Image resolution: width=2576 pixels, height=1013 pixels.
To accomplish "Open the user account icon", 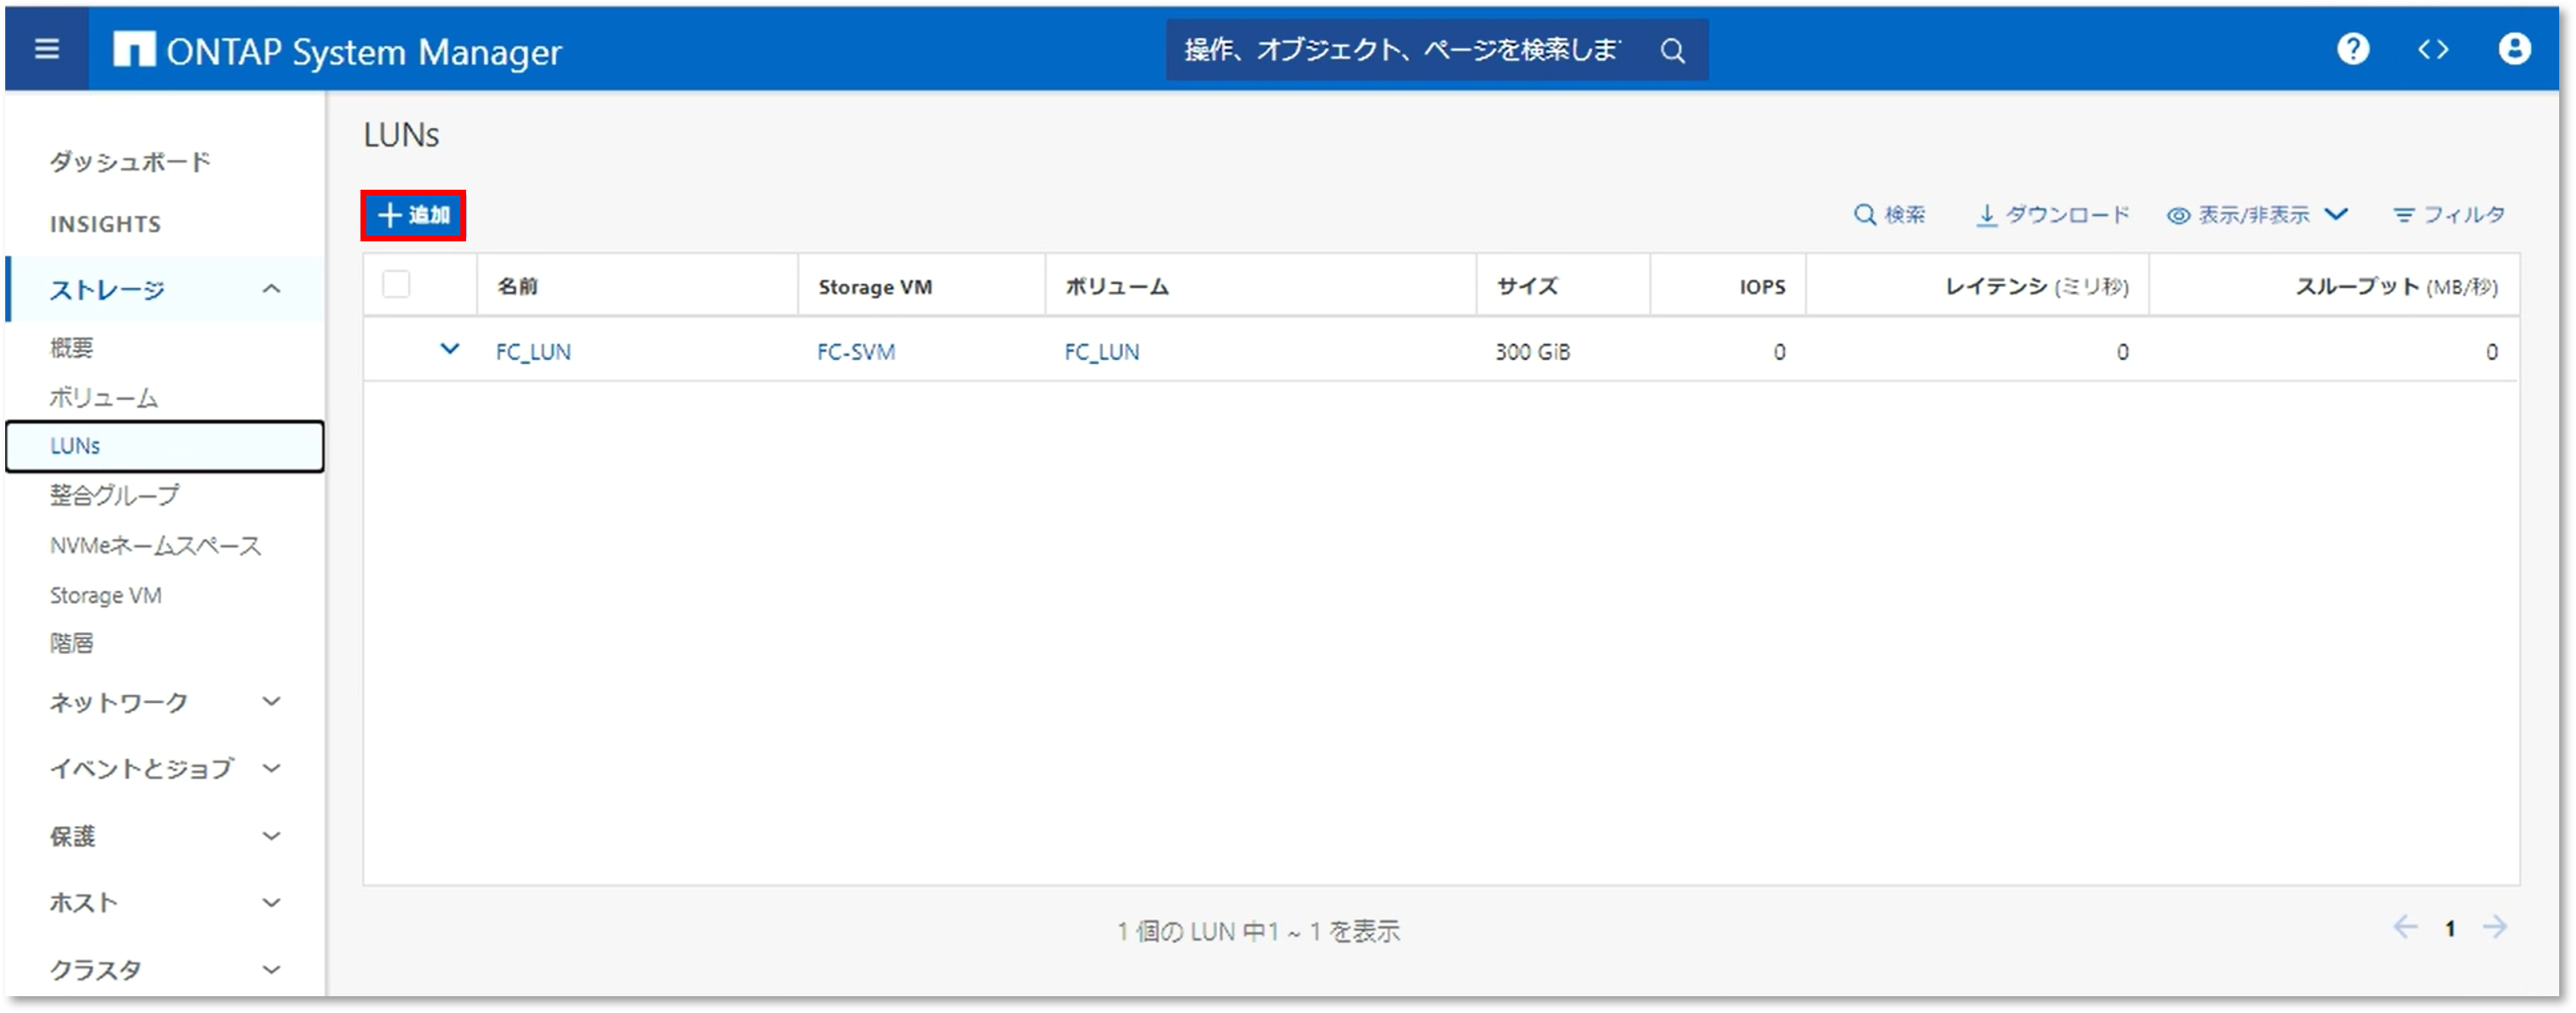I will click(x=2514, y=49).
